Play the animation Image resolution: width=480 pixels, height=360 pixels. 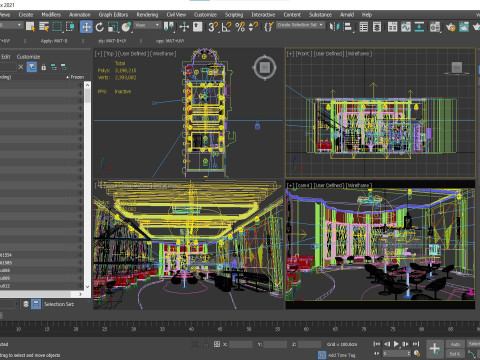(x=396, y=344)
